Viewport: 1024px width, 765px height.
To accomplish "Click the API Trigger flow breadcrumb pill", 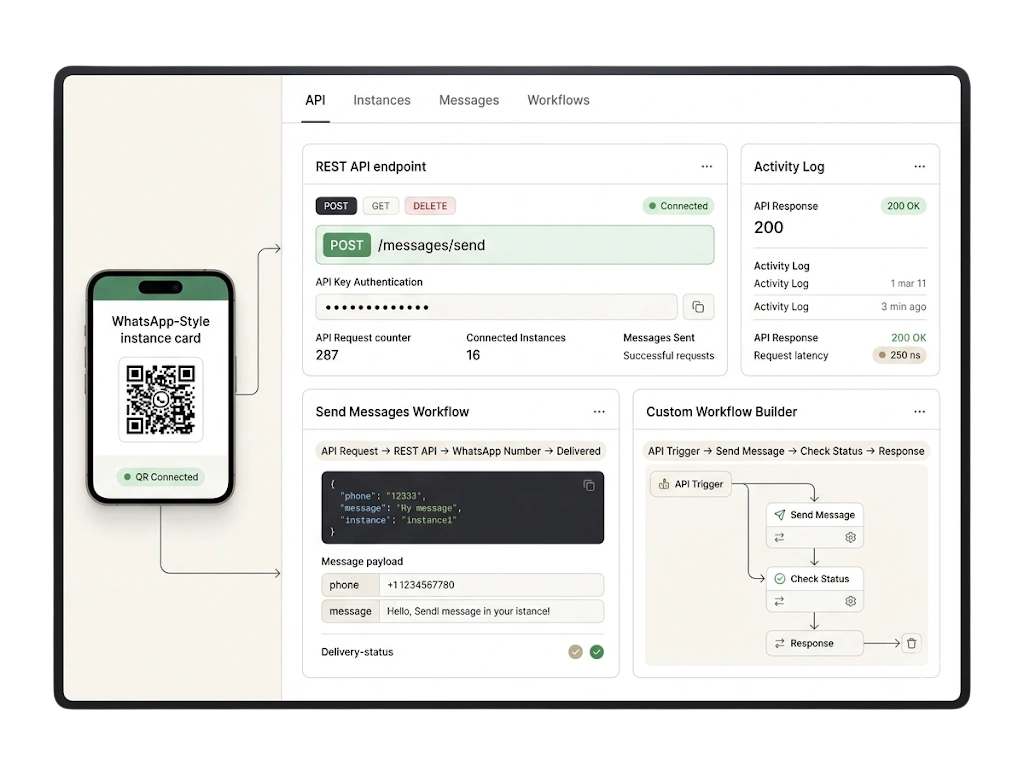I will pos(786,451).
